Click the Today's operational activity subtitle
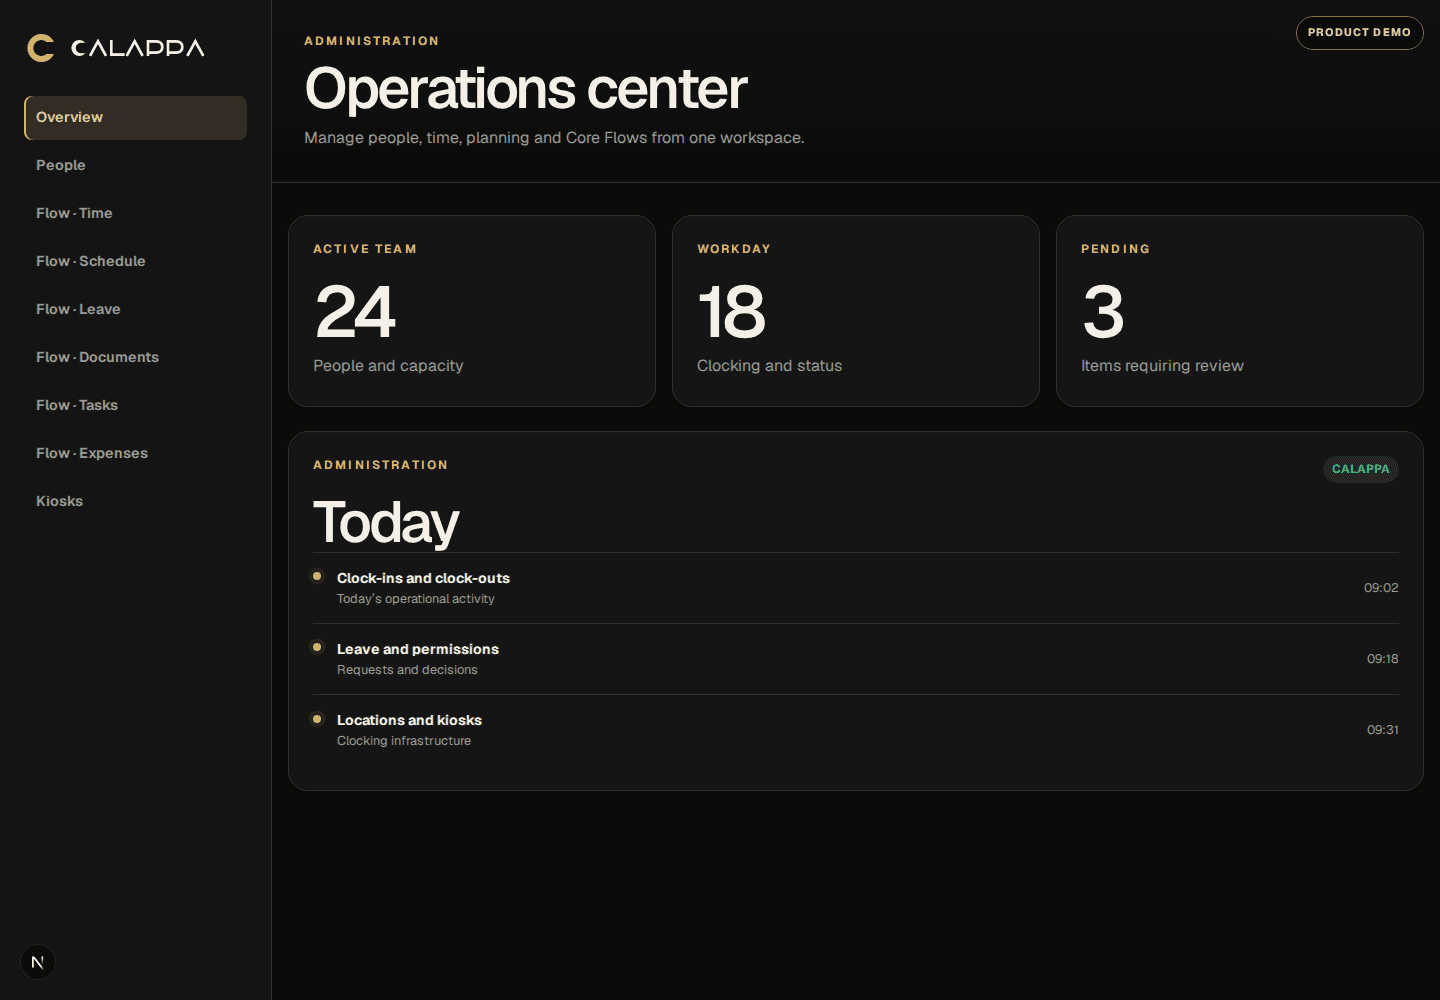Screen dimensions: 1440x1000 [x=416, y=599]
